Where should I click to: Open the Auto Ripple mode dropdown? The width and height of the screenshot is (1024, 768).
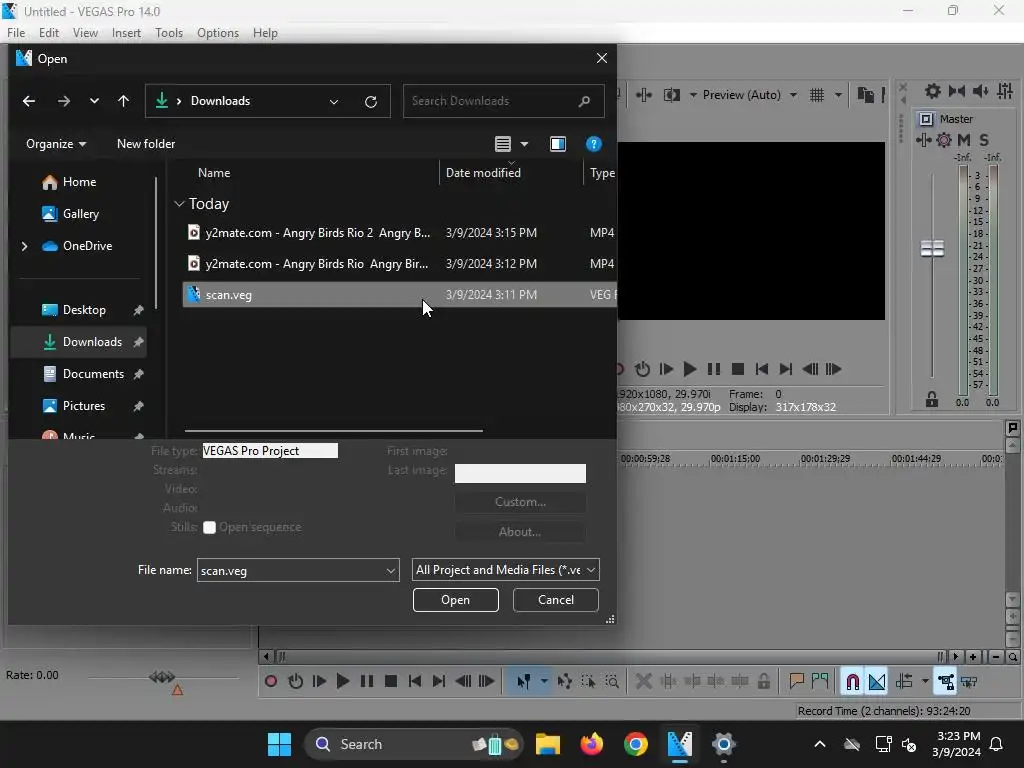925,681
